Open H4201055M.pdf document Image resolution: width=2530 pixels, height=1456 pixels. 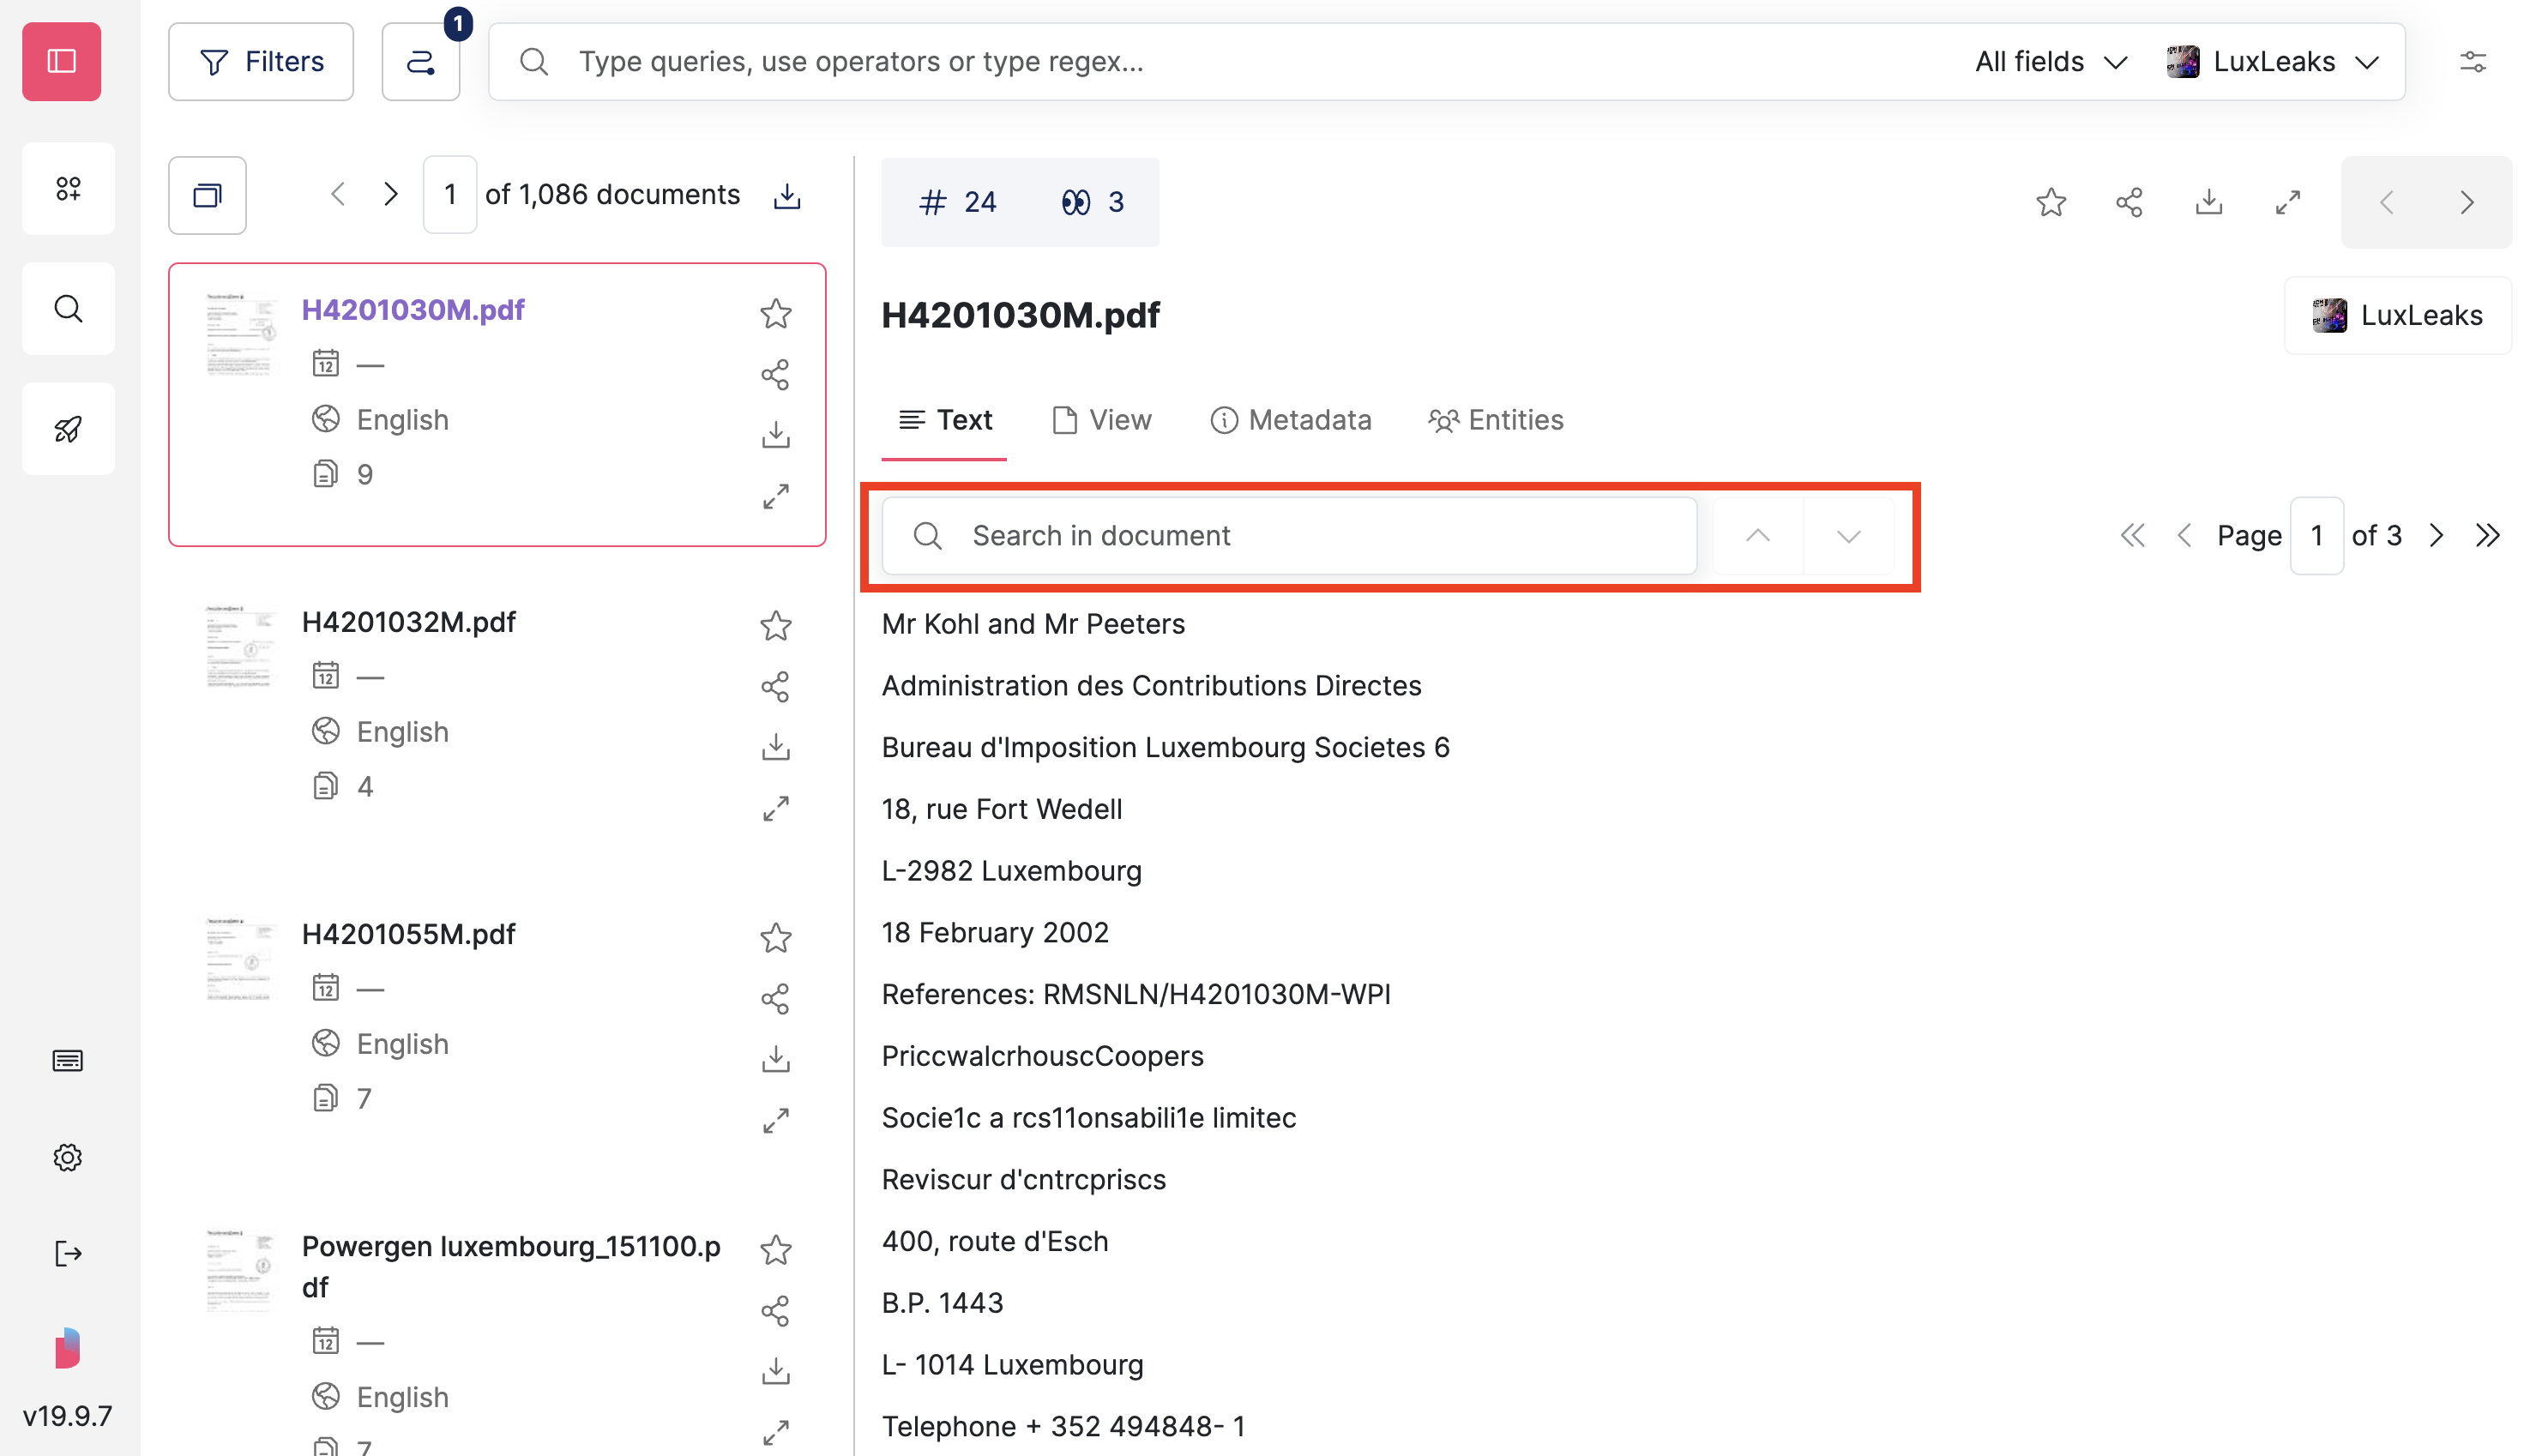pos(408,934)
